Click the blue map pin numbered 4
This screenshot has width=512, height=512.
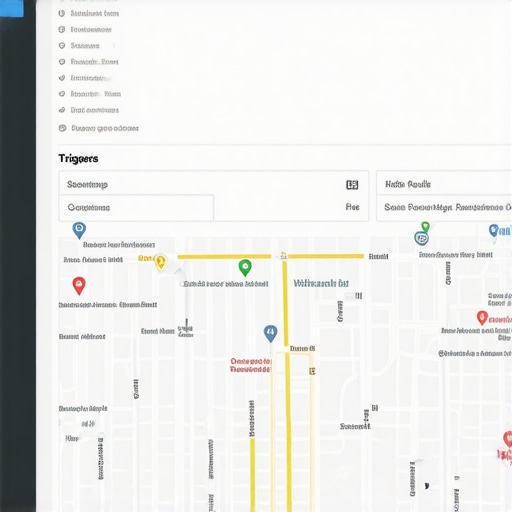pos(270,333)
